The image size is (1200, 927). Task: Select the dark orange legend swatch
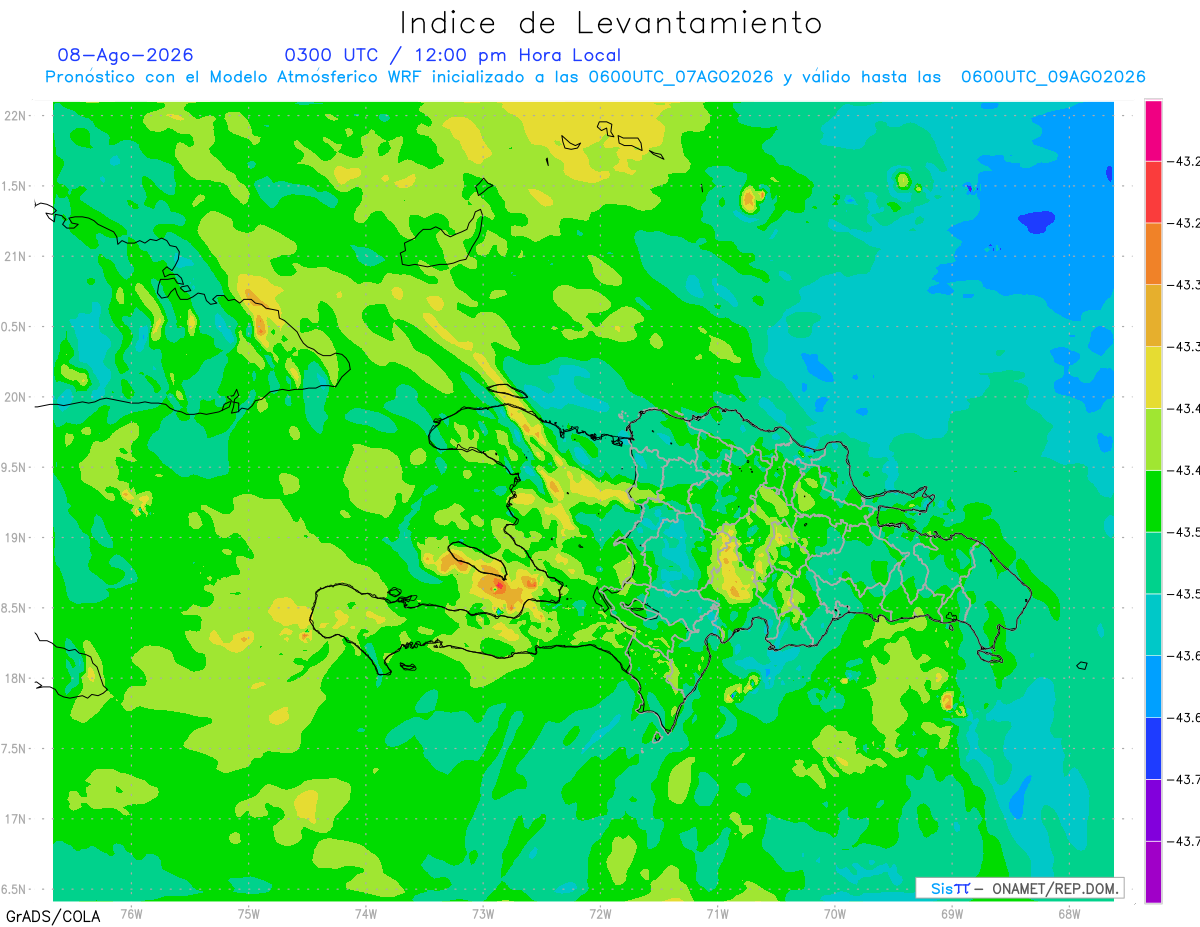[x=1153, y=253]
